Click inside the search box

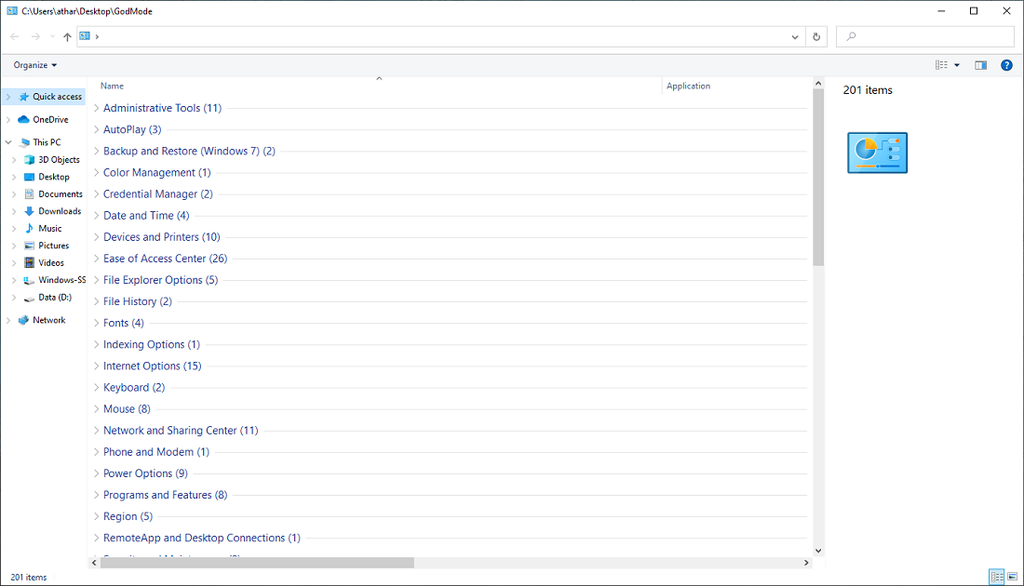(925, 36)
